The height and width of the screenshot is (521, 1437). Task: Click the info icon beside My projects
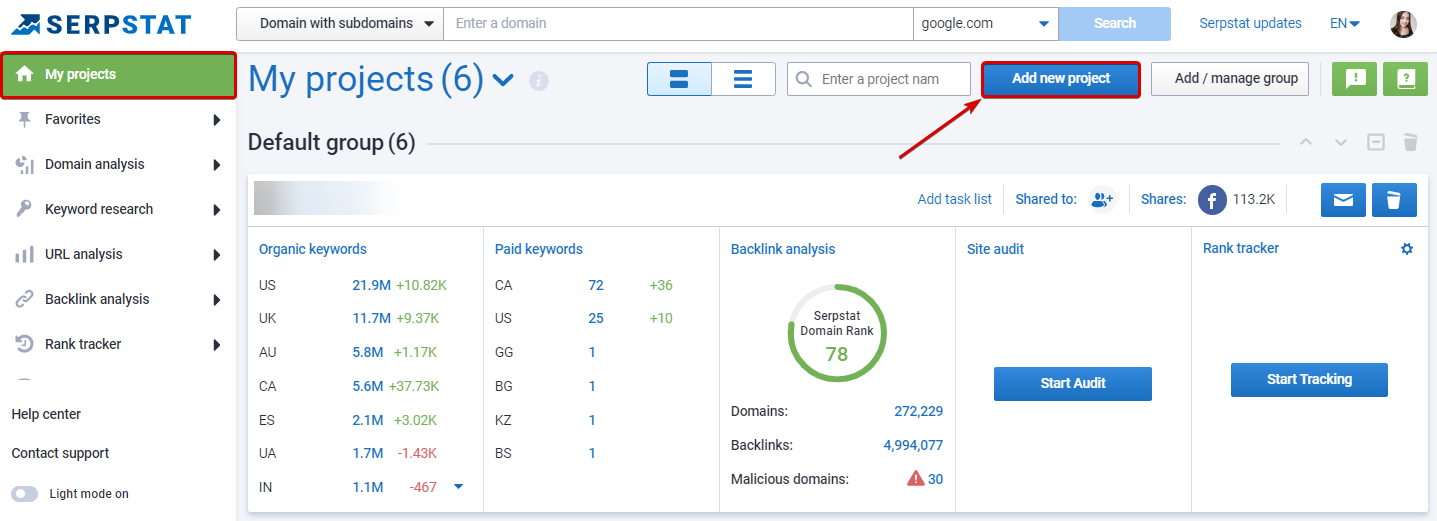[539, 81]
